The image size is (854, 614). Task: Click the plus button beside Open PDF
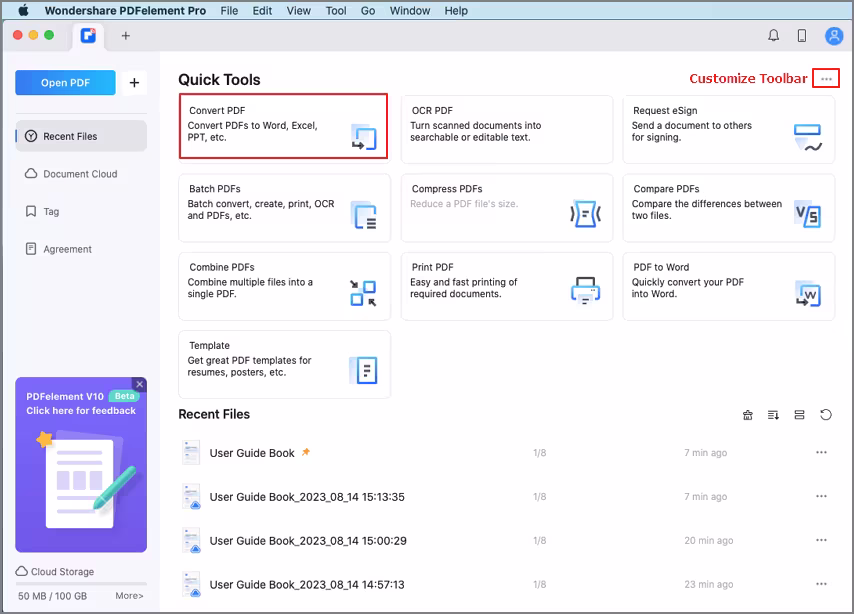pos(134,83)
